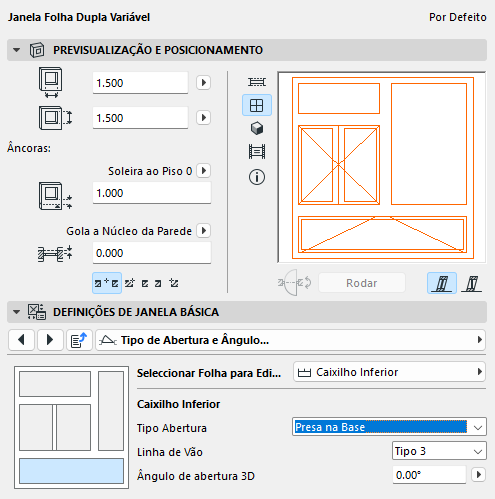Viewport: 495px width, 499px height.
Task: Click the Janela Folha Dupla Variável title
Action: click(x=79, y=17)
